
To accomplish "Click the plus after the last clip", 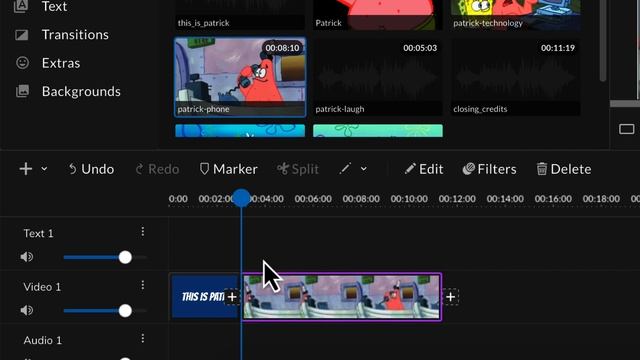I will (x=451, y=297).
